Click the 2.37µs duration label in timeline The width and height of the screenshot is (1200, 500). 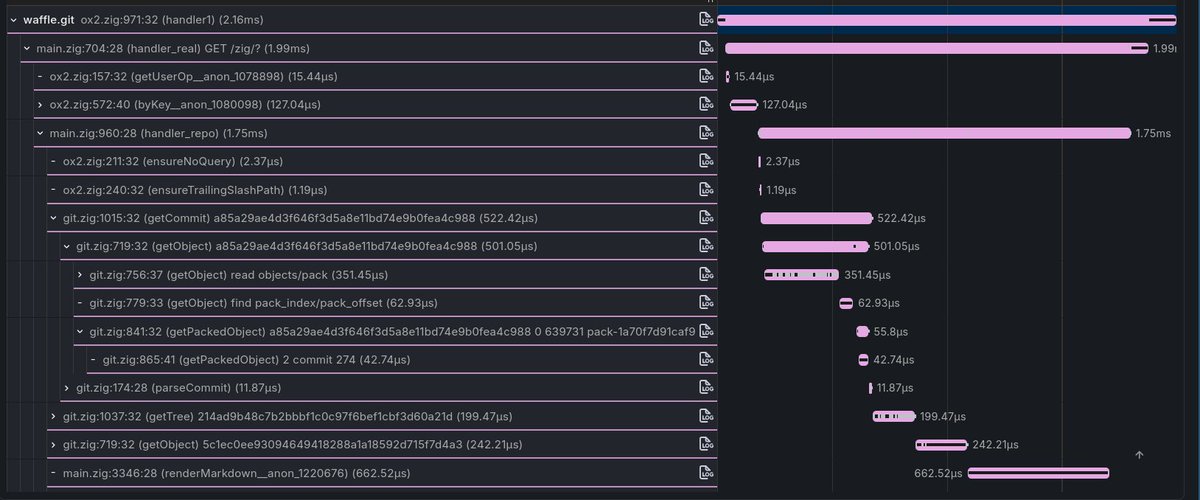tap(782, 161)
